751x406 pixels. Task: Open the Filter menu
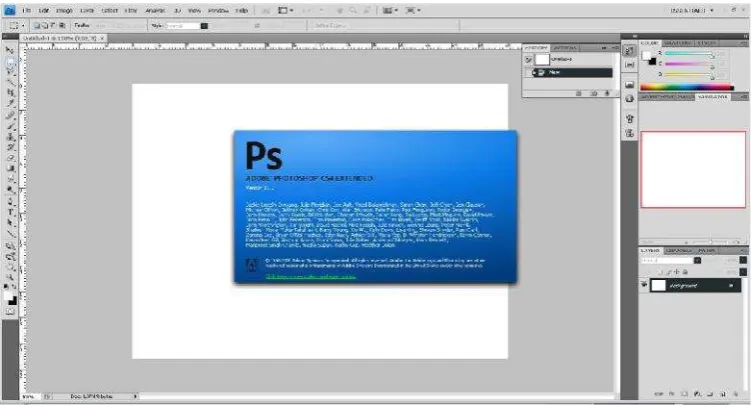coord(131,10)
